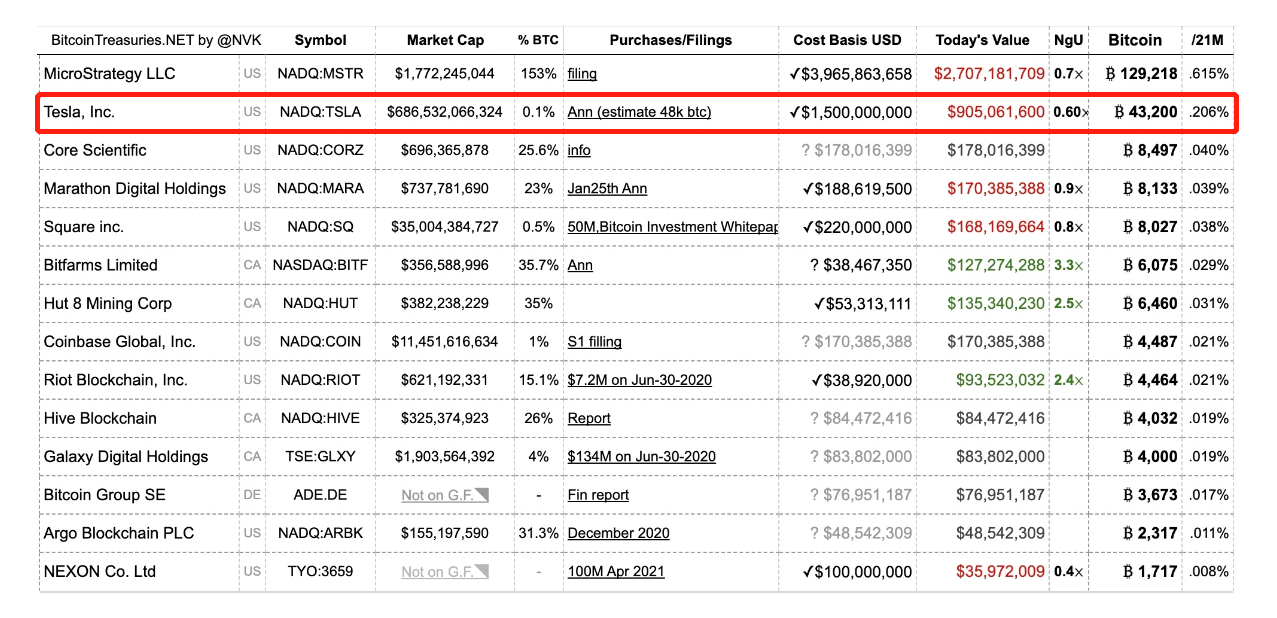Click the Bitcoin symbol beside MicroStrategy's 129,218
The height and width of the screenshot is (618, 1277).
pos(1110,74)
